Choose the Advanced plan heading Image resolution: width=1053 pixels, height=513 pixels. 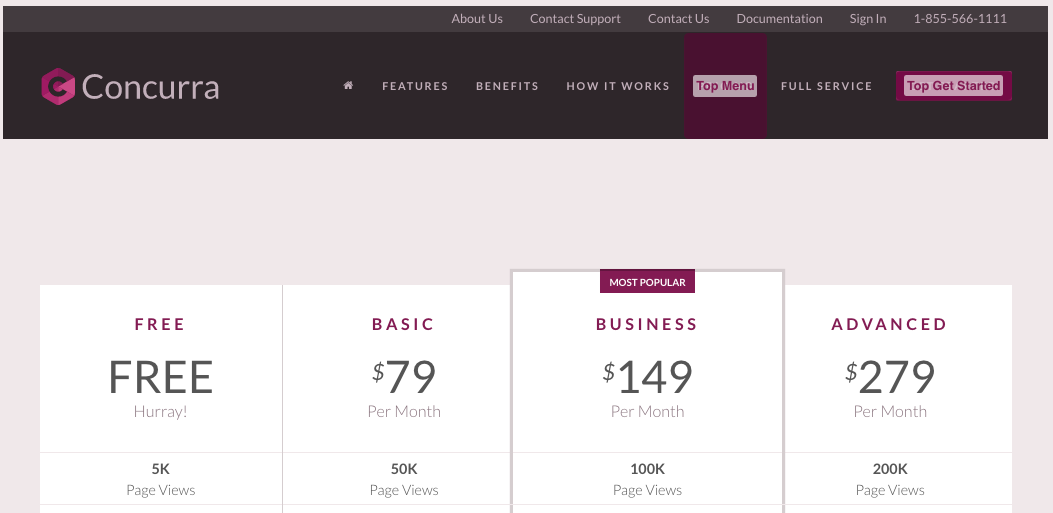tap(889, 324)
